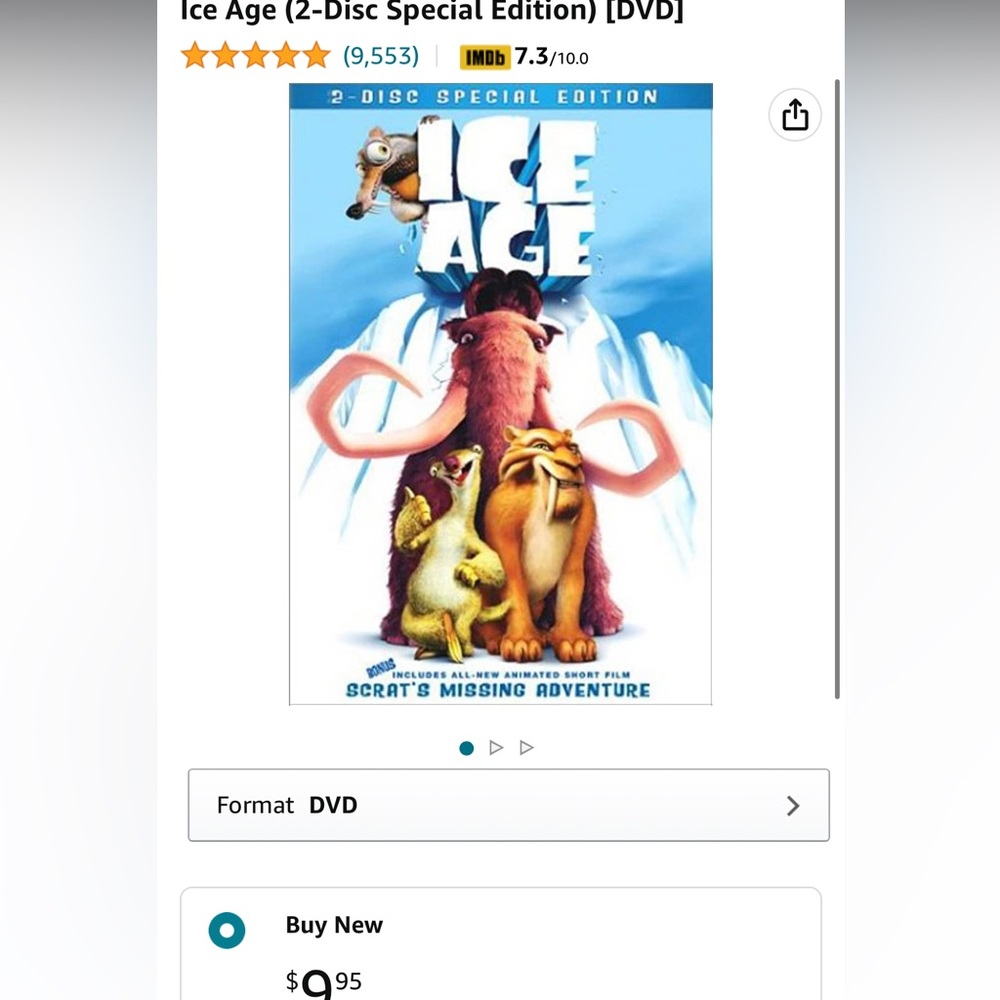Image resolution: width=1000 pixels, height=1000 pixels.
Task: Select the first image carousel dot
Action: pyautogui.click(x=466, y=747)
